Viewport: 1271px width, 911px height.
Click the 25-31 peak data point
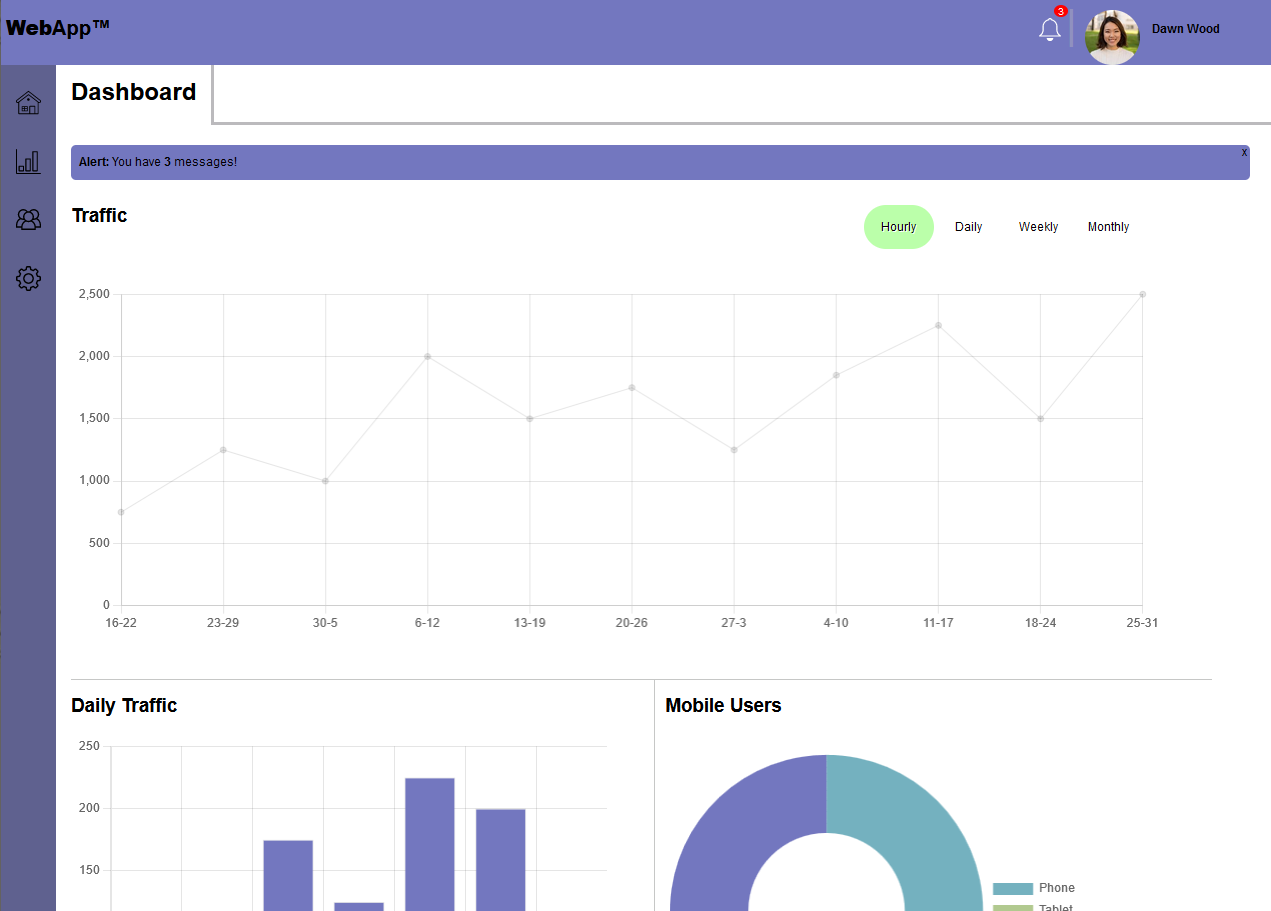(x=1142, y=294)
